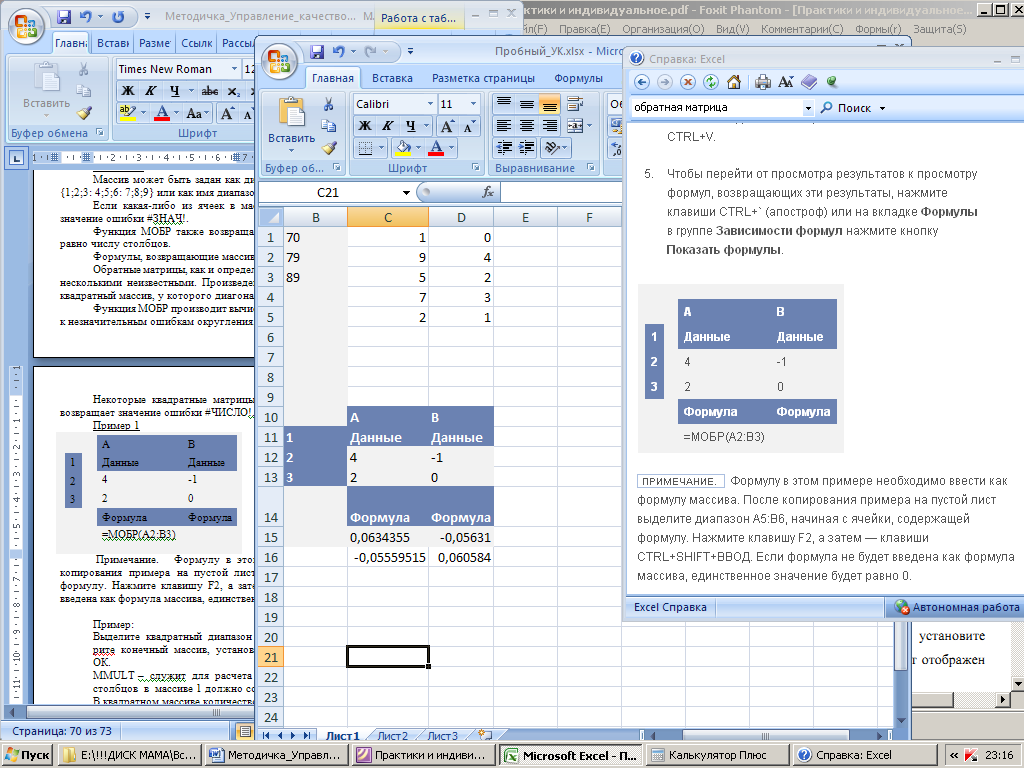Viewport: 1024px width, 768px height.
Task: Click Excel font color red A swatch
Action: (x=436, y=148)
